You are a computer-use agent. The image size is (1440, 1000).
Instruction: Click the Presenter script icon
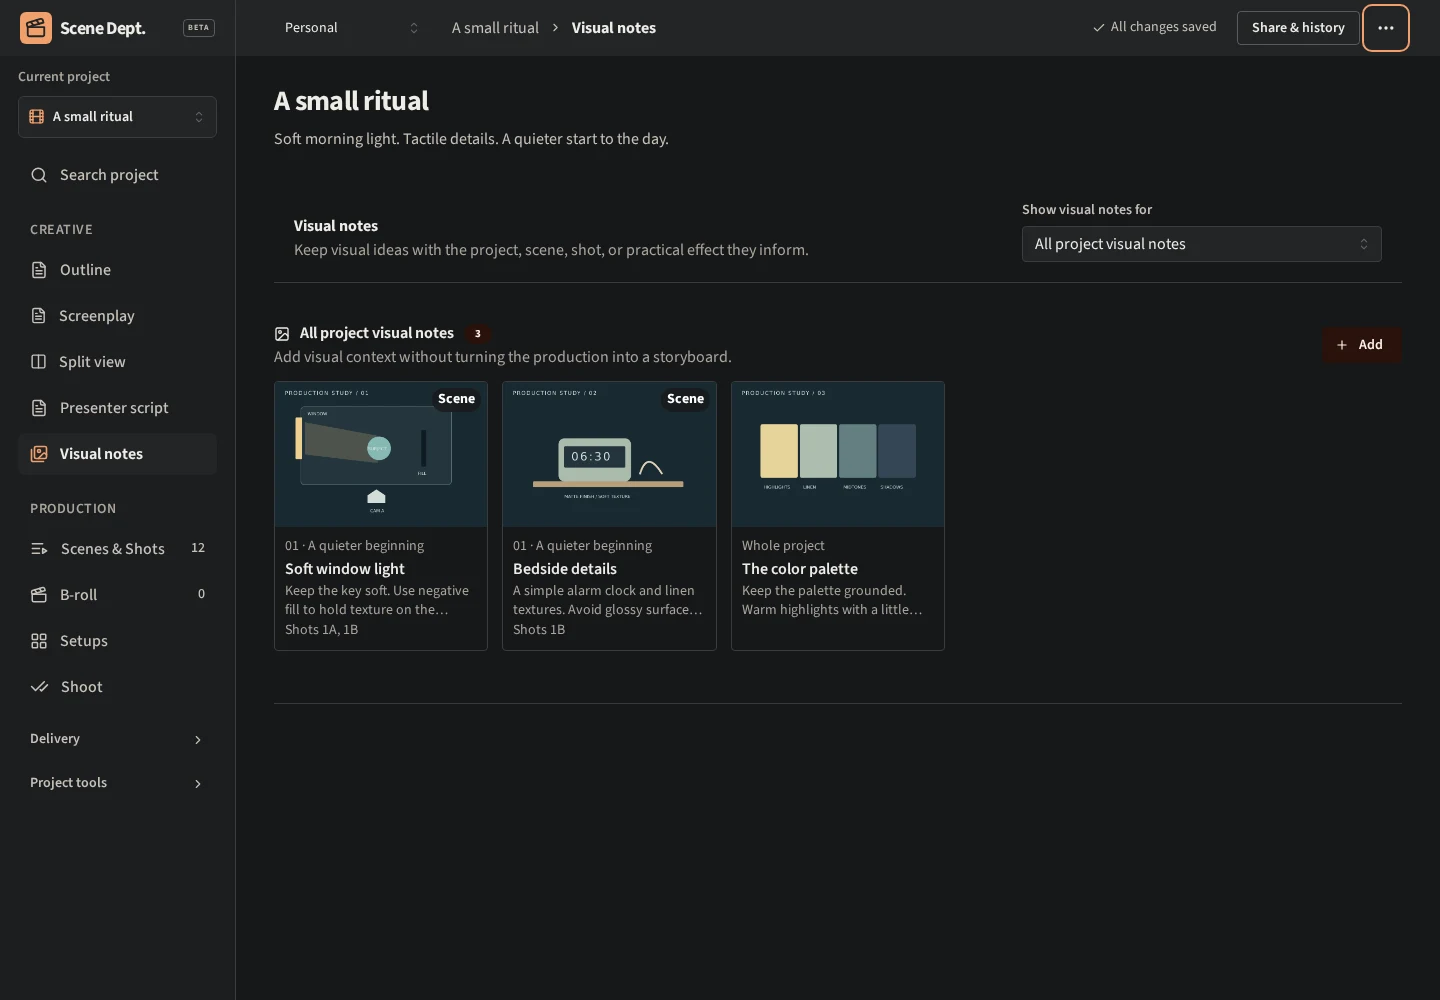[39, 408]
